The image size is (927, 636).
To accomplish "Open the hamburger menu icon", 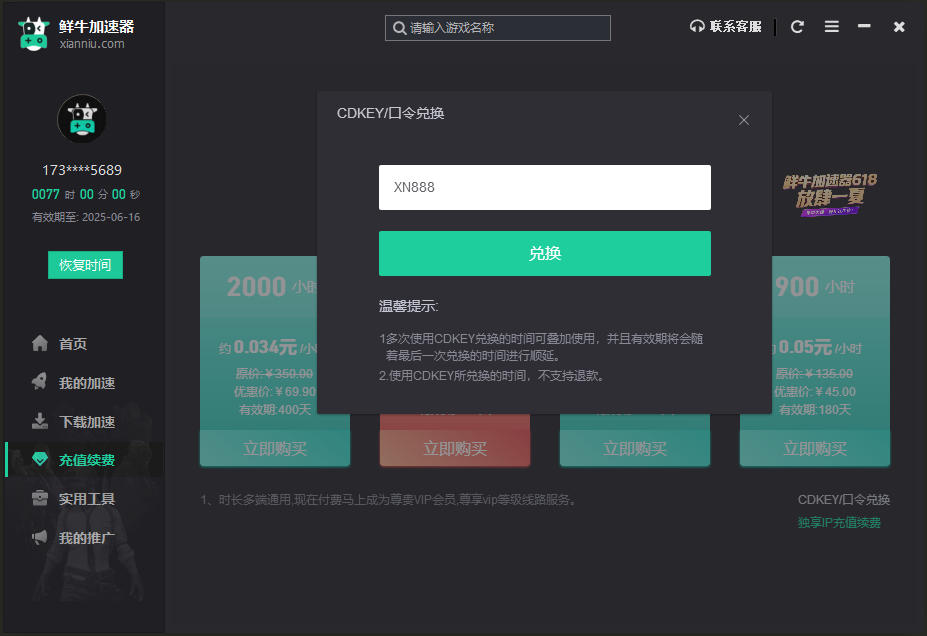I will 832,27.
